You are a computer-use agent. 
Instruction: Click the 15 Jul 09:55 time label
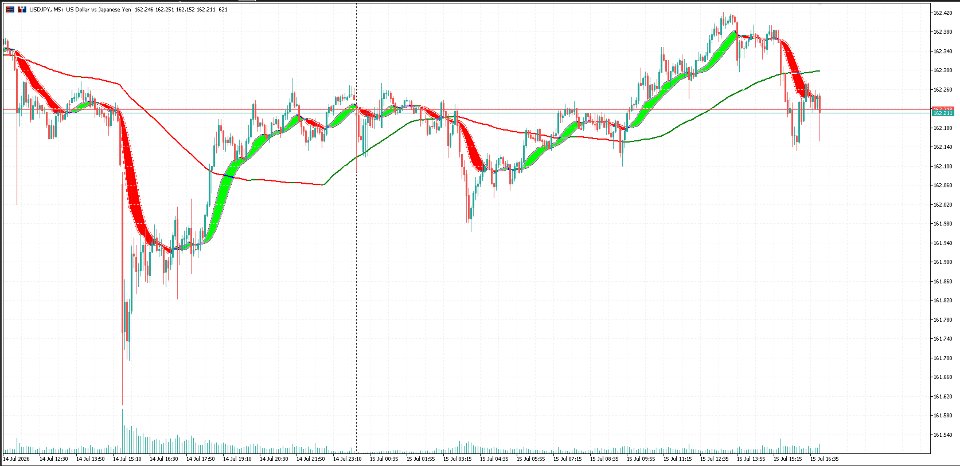tap(642, 458)
